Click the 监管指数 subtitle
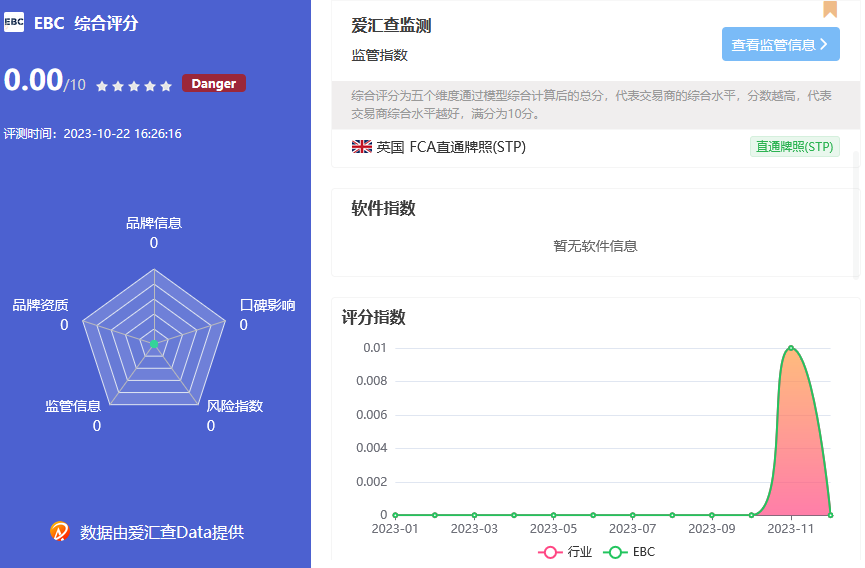 pos(380,55)
